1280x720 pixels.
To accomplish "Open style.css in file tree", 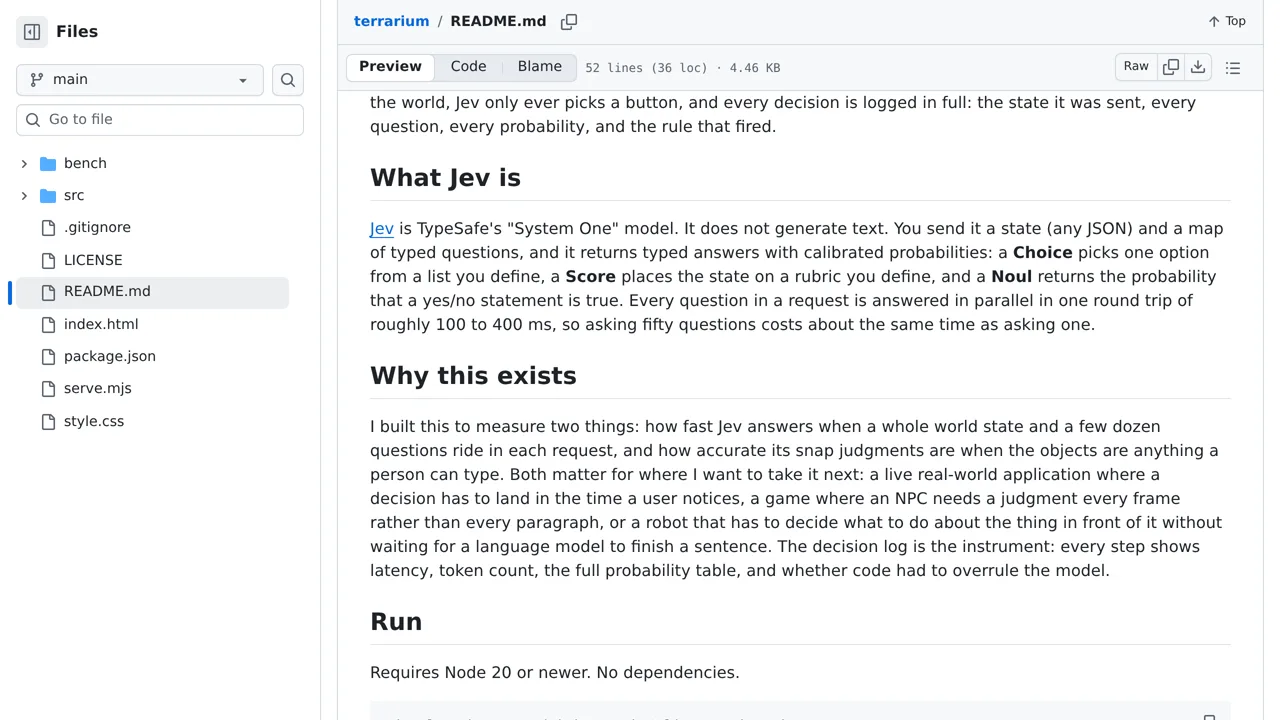I will (x=94, y=421).
